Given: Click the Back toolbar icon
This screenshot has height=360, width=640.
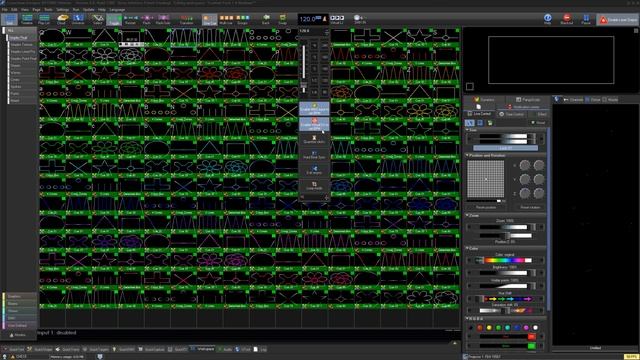Looking at the screenshot, I should 266,19.
